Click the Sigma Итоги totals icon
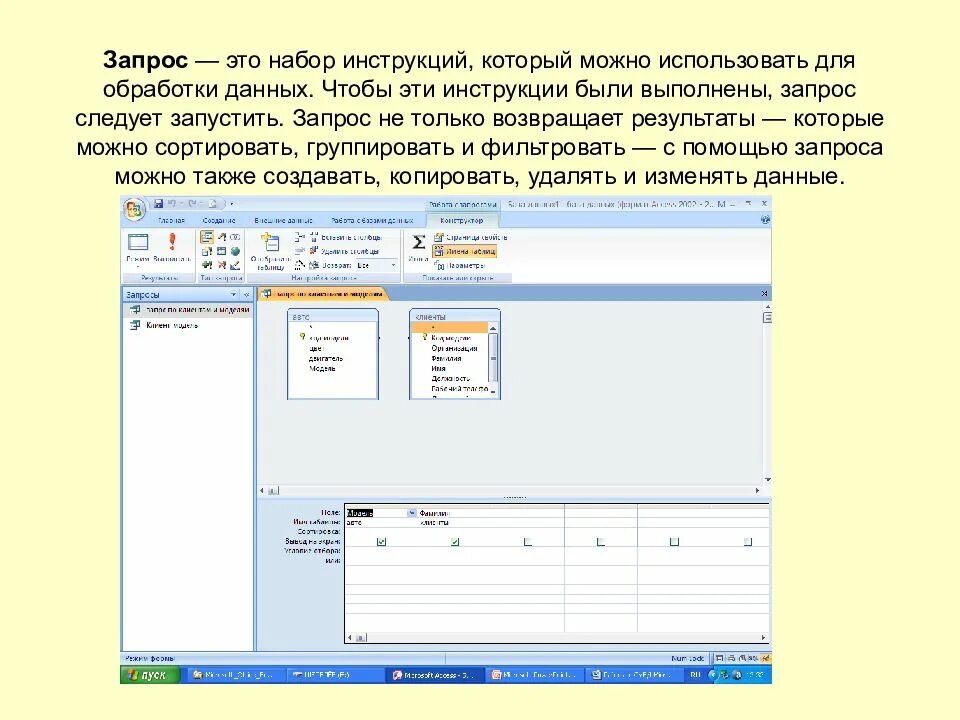 pos(418,242)
